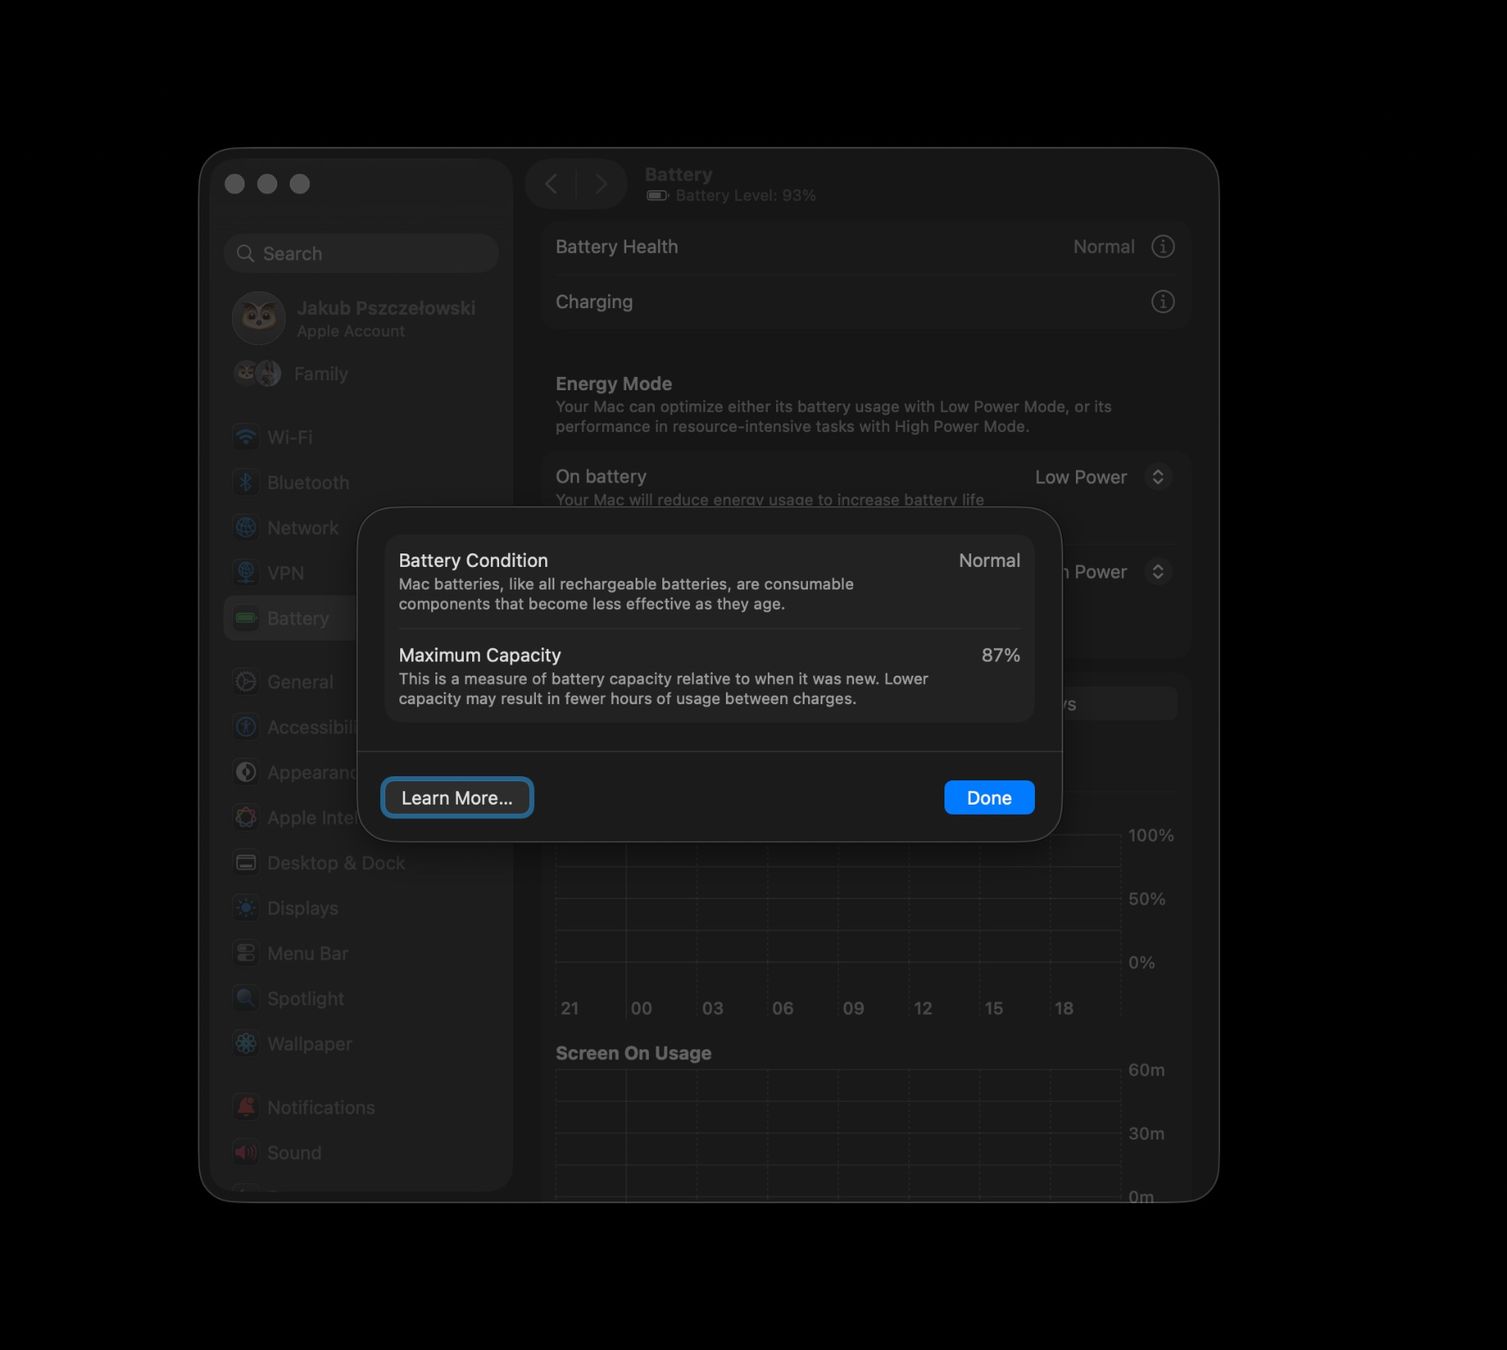1507x1350 pixels.
Task: Click the Charging row
Action: click(x=865, y=301)
